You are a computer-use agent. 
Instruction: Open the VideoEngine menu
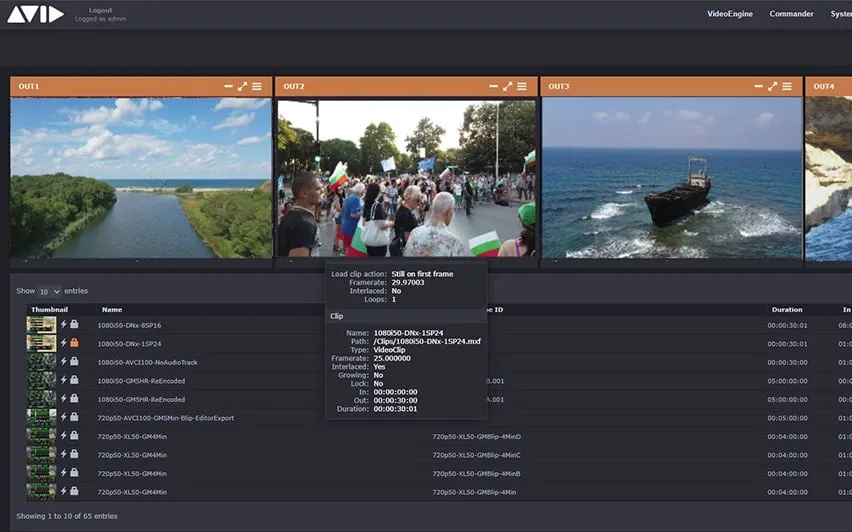730,14
